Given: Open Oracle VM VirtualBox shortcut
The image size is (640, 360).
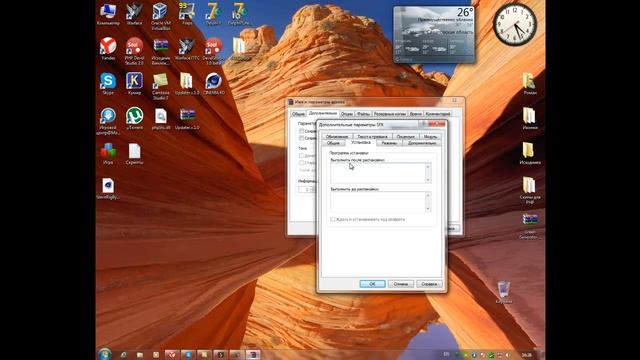Looking at the screenshot, I should [x=160, y=16].
